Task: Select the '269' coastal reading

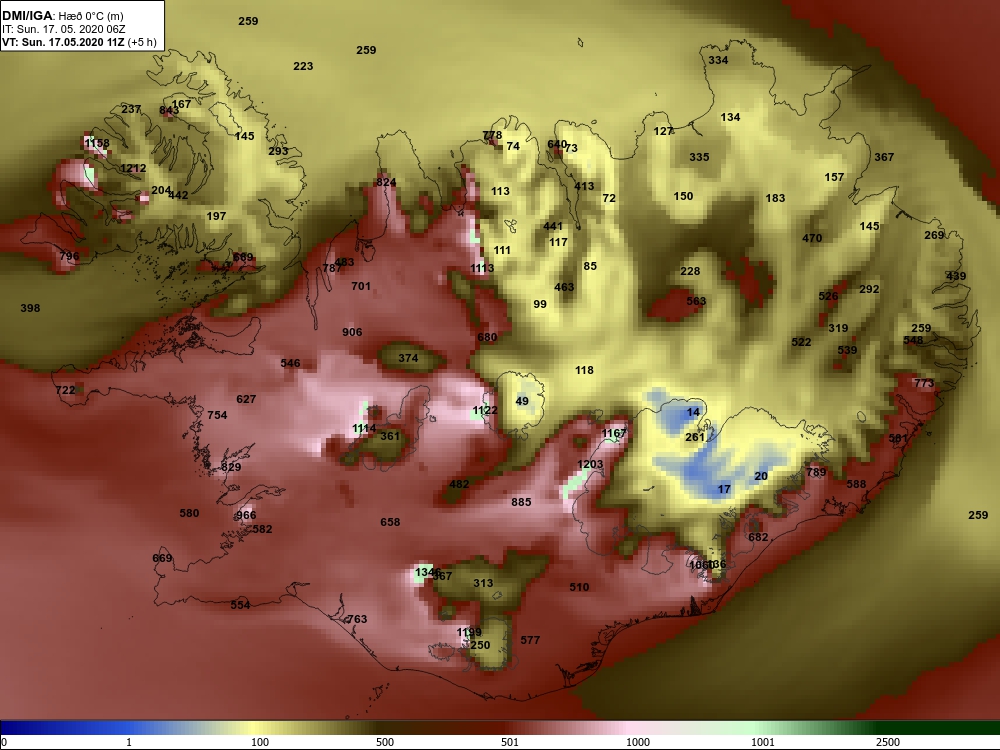Action: coord(934,235)
